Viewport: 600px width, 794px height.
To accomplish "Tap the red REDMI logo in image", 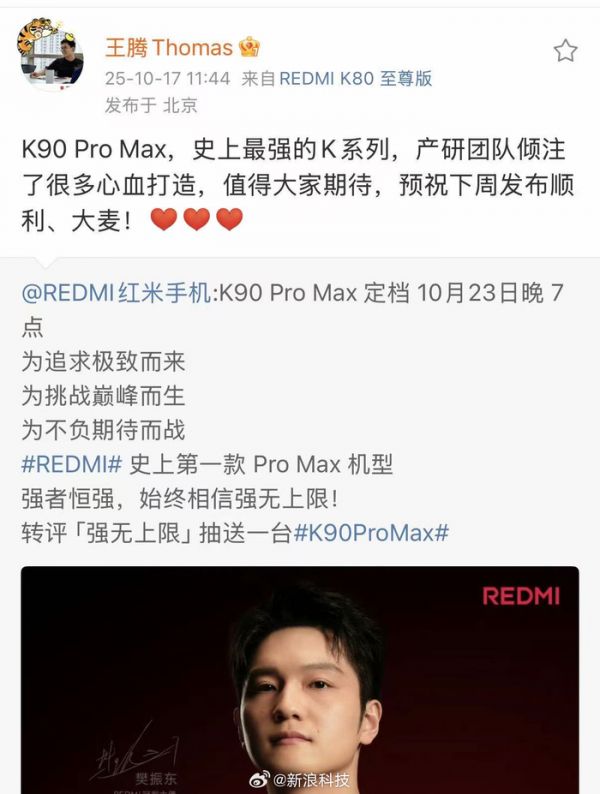I will [521, 596].
